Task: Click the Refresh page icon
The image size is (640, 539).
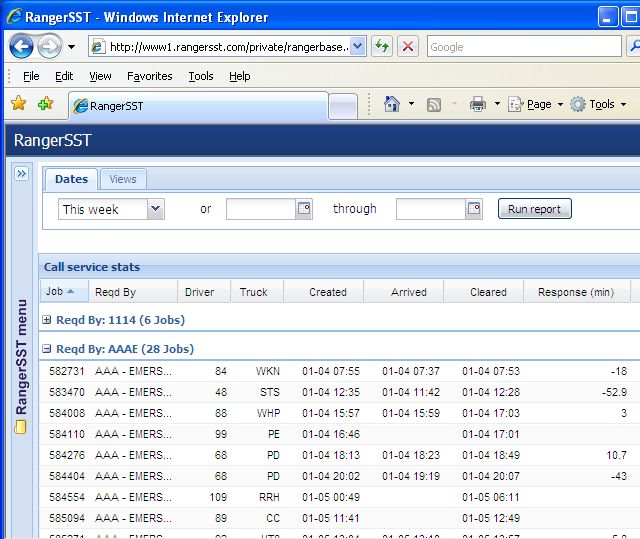Action: [382, 47]
